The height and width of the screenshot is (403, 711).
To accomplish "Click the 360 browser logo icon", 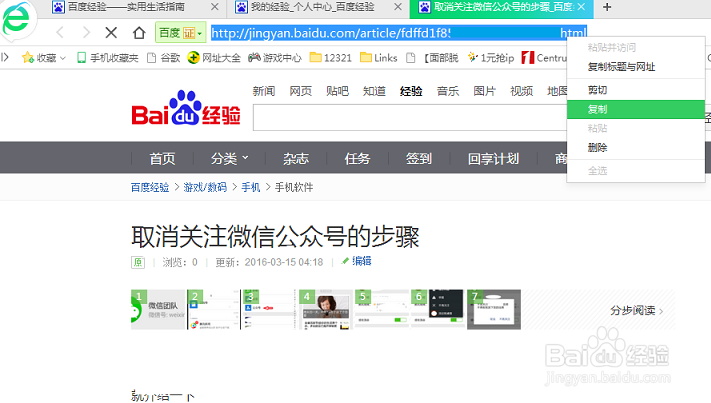I will click(17, 19).
